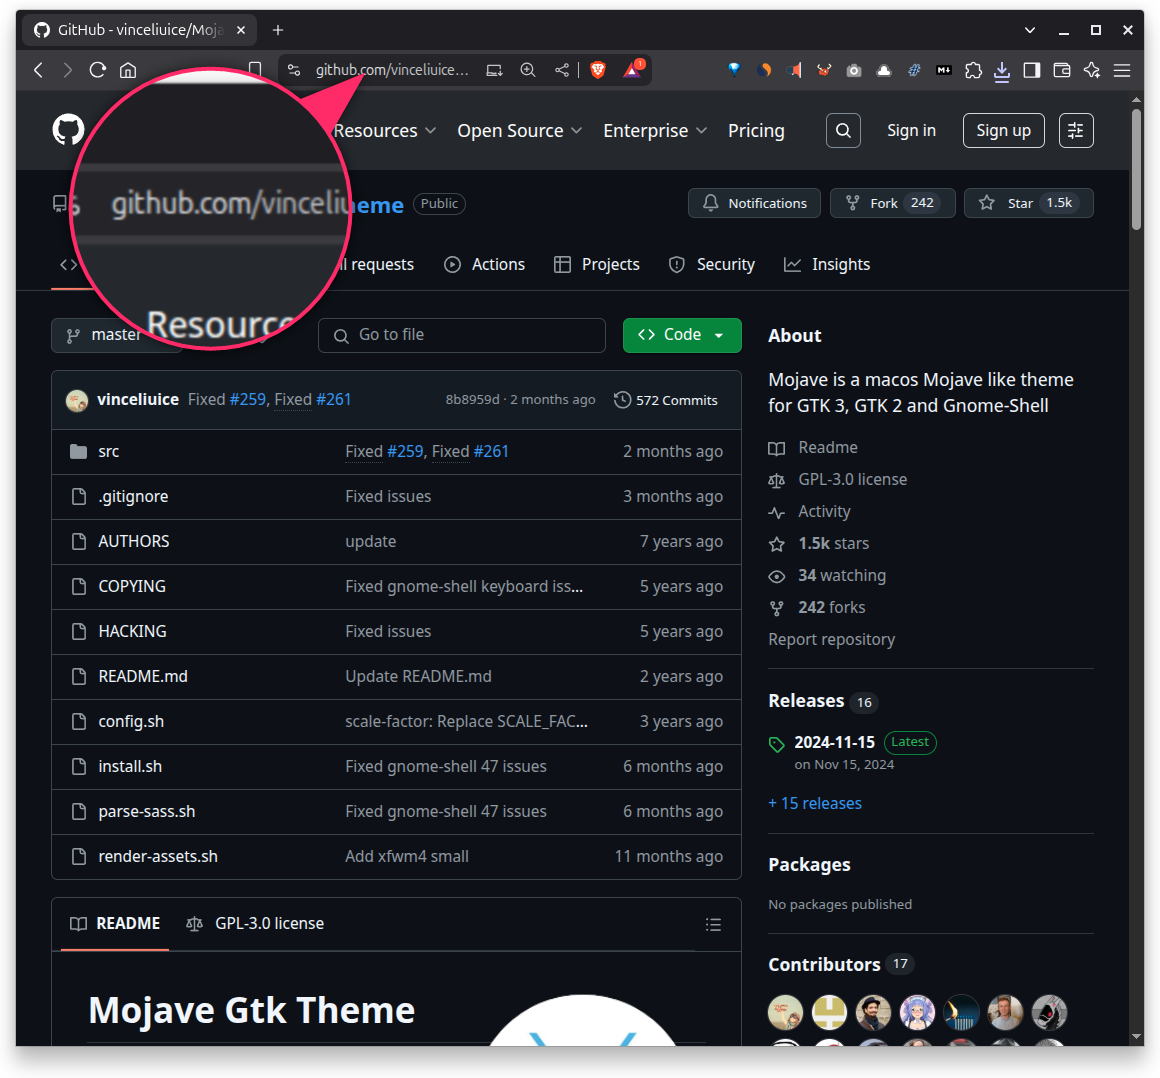Open tab list chevron in title bar
Viewport: 1160px width, 1078px height.
[x=1030, y=30]
